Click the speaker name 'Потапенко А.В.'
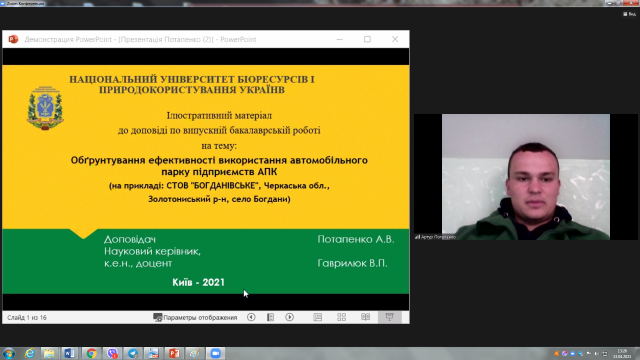This screenshot has height=360, width=640. tap(356, 239)
